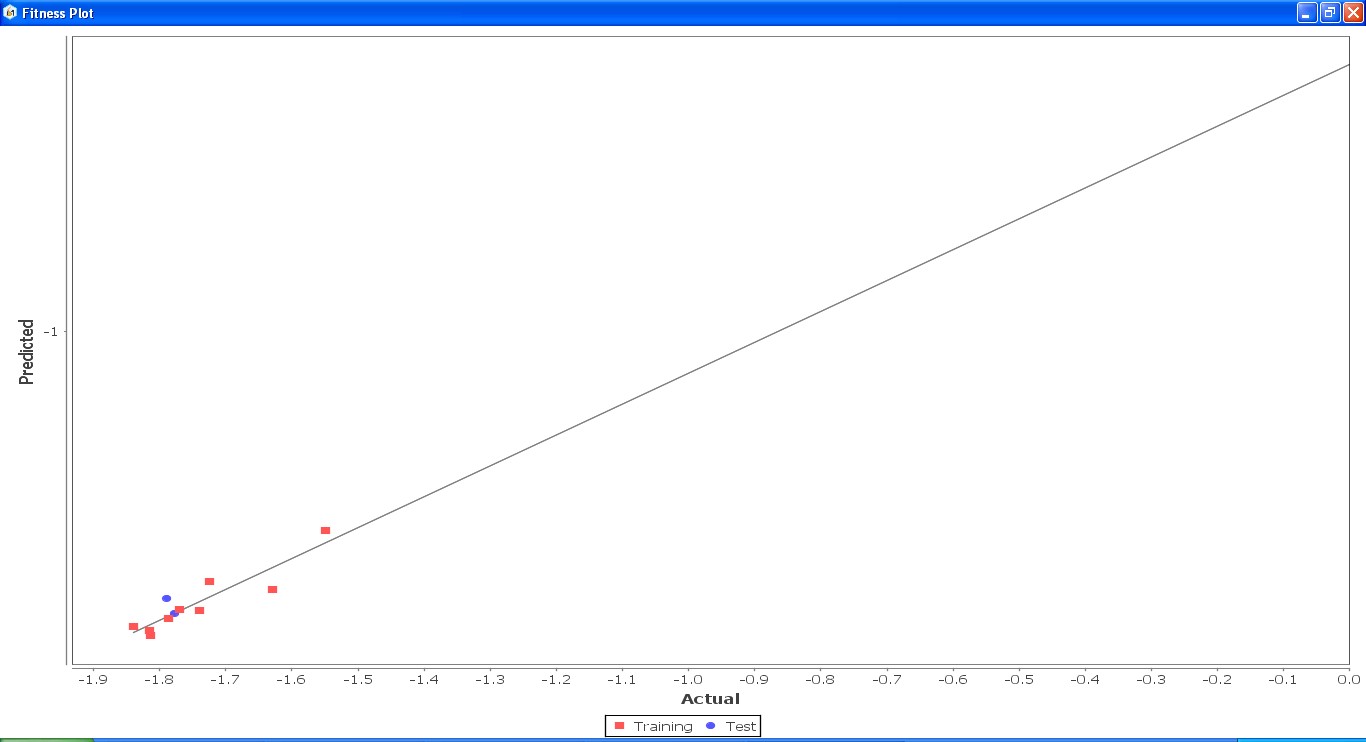Select the leftmost training point near -1.84
This screenshot has height=742, width=1366.
click(x=133, y=626)
